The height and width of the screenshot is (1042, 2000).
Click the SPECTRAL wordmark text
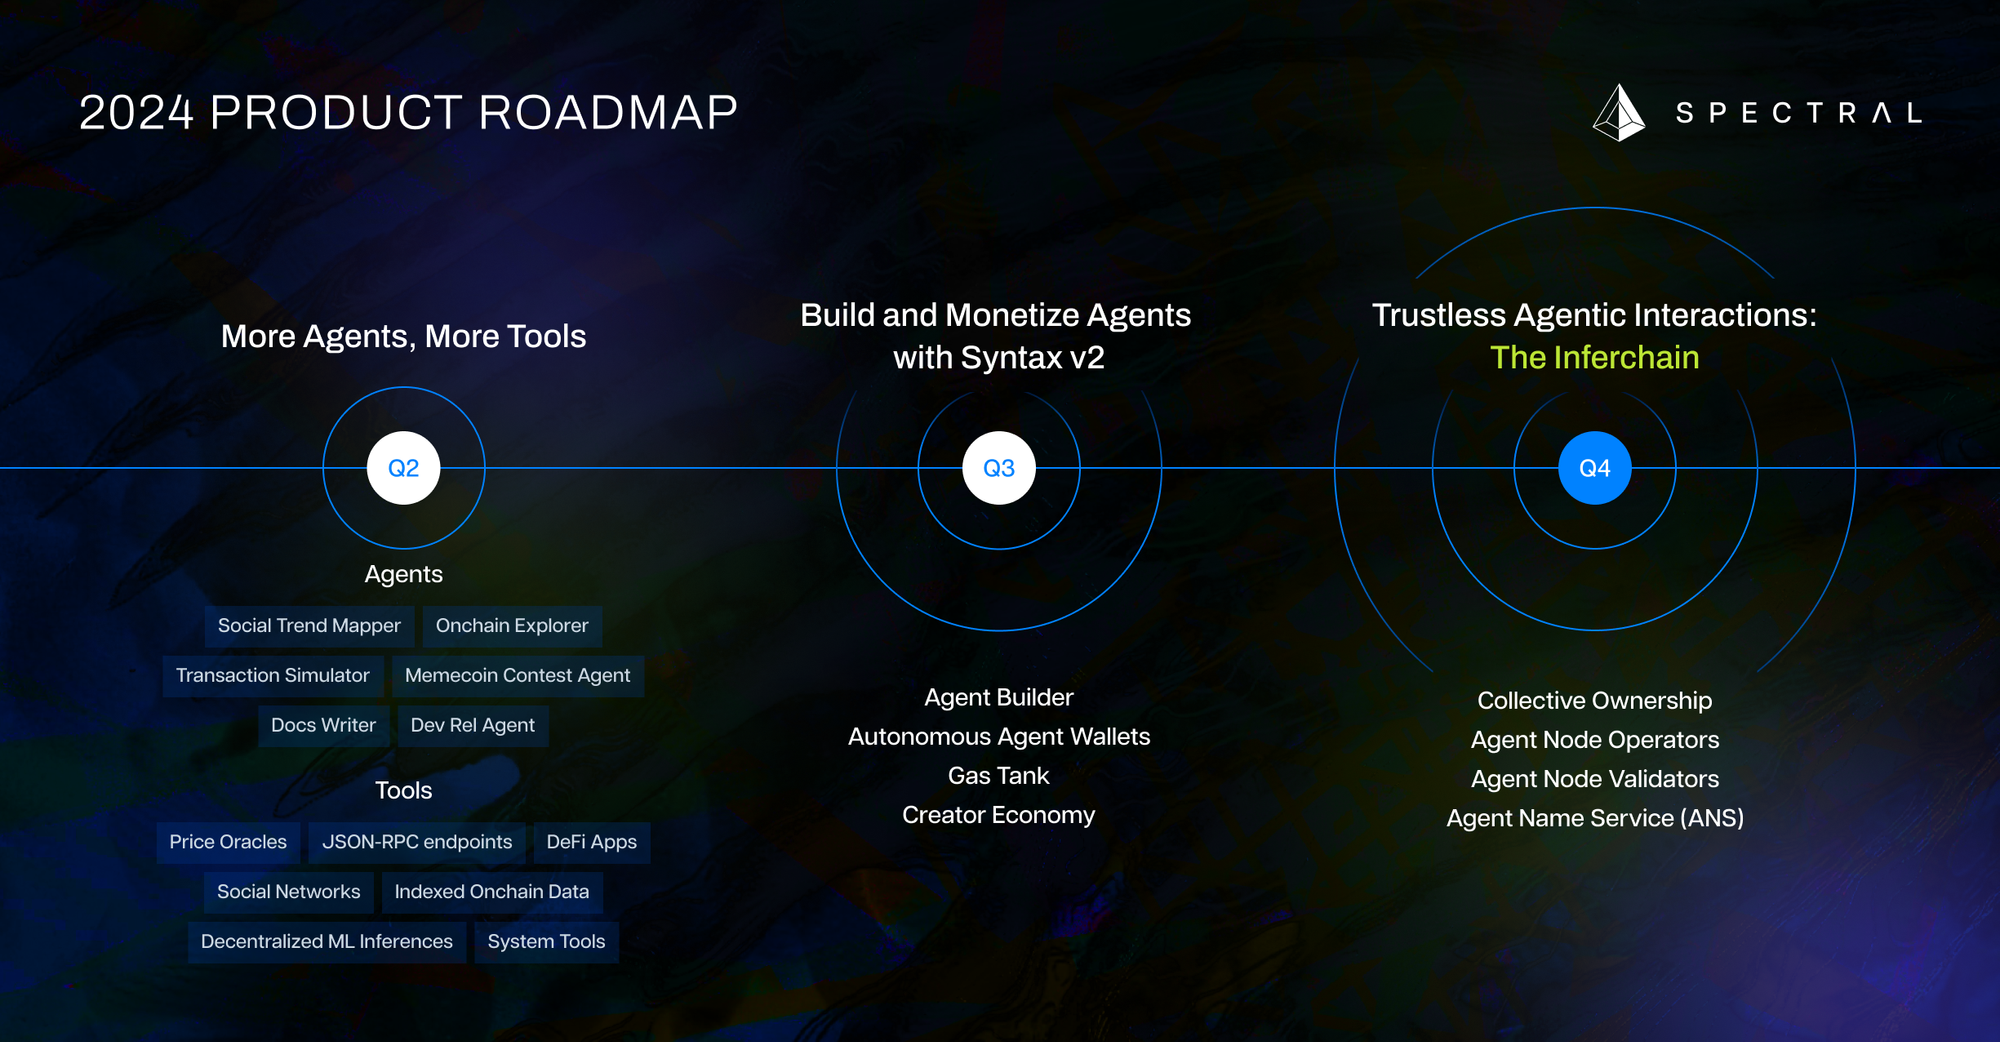coord(1799,113)
